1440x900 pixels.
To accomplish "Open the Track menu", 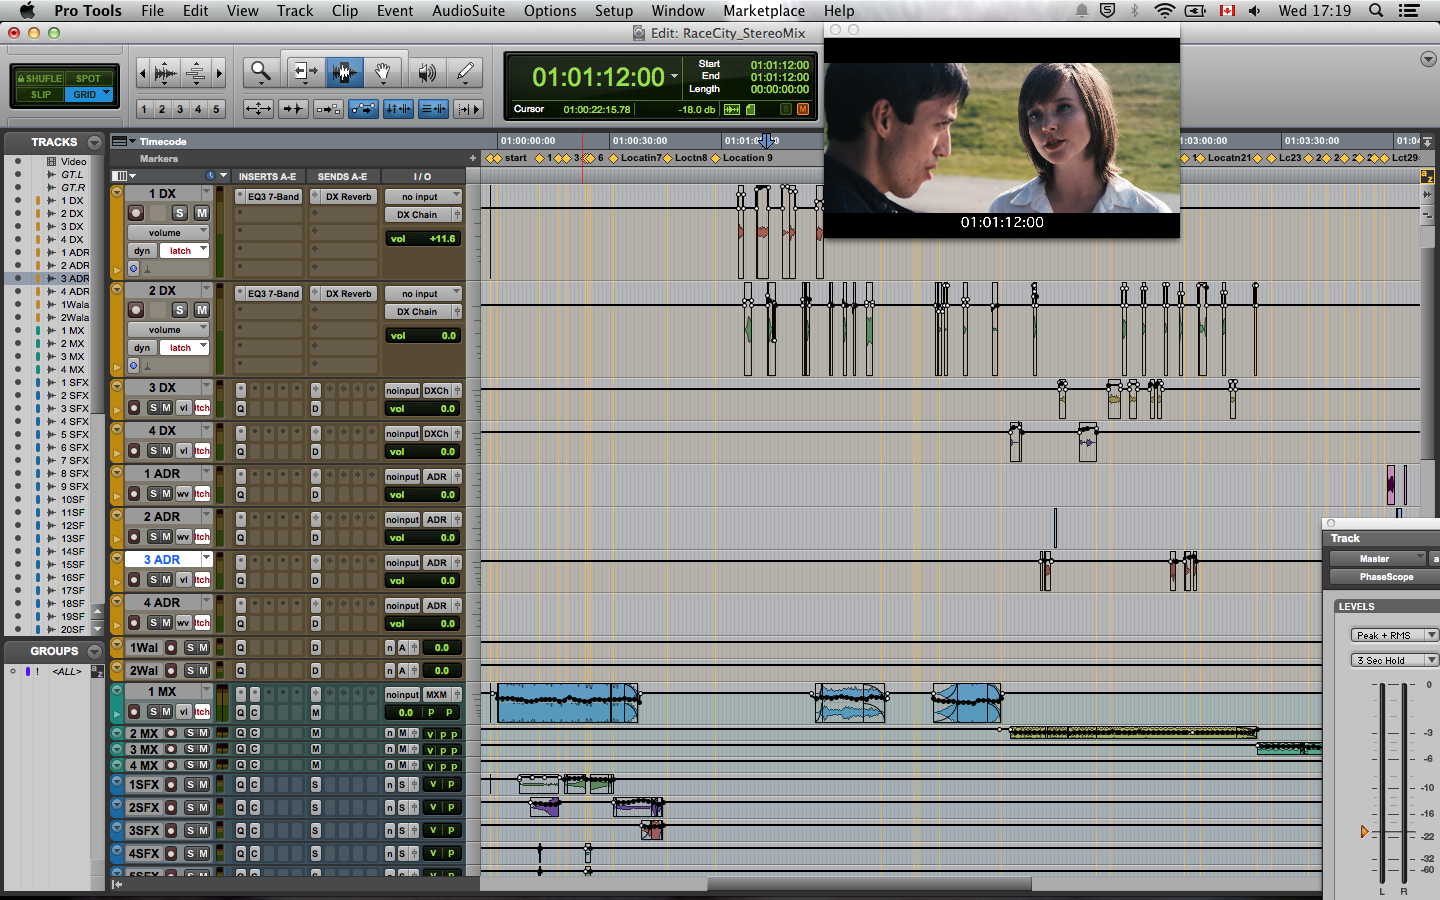I will 294,11.
